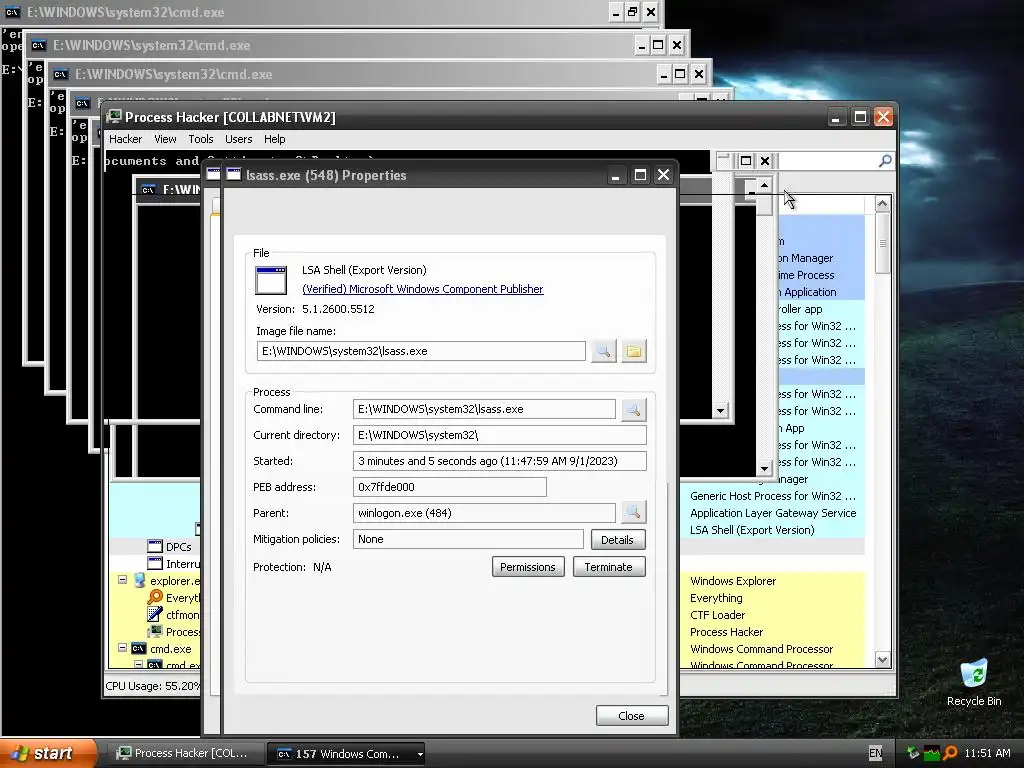Click in the Image file name field
The height and width of the screenshot is (768, 1024).
[421, 351]
